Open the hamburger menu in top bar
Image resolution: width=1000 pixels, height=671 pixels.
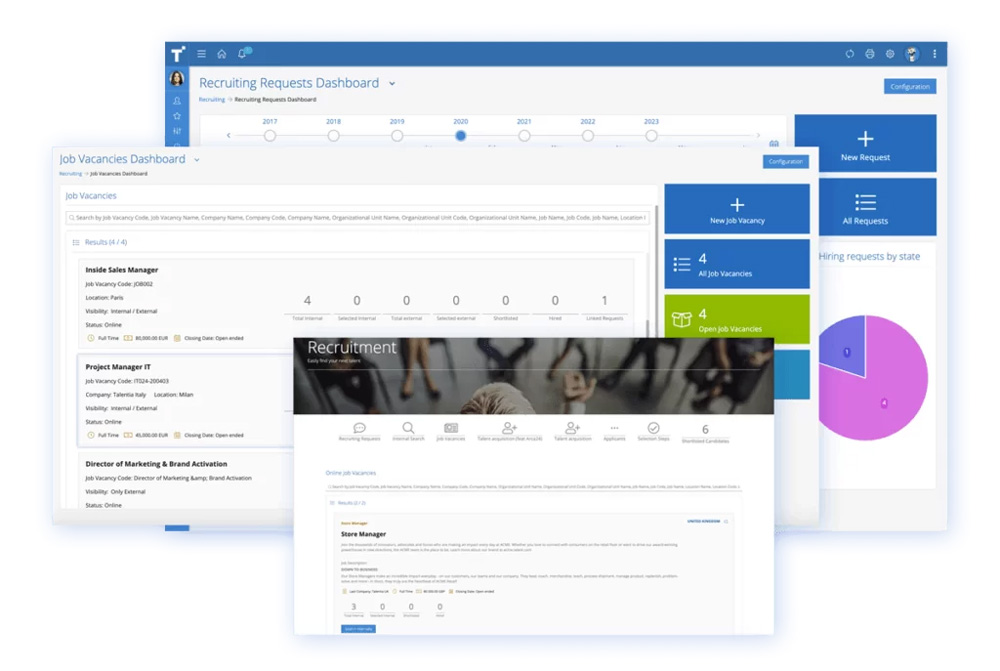coord(201,54)
